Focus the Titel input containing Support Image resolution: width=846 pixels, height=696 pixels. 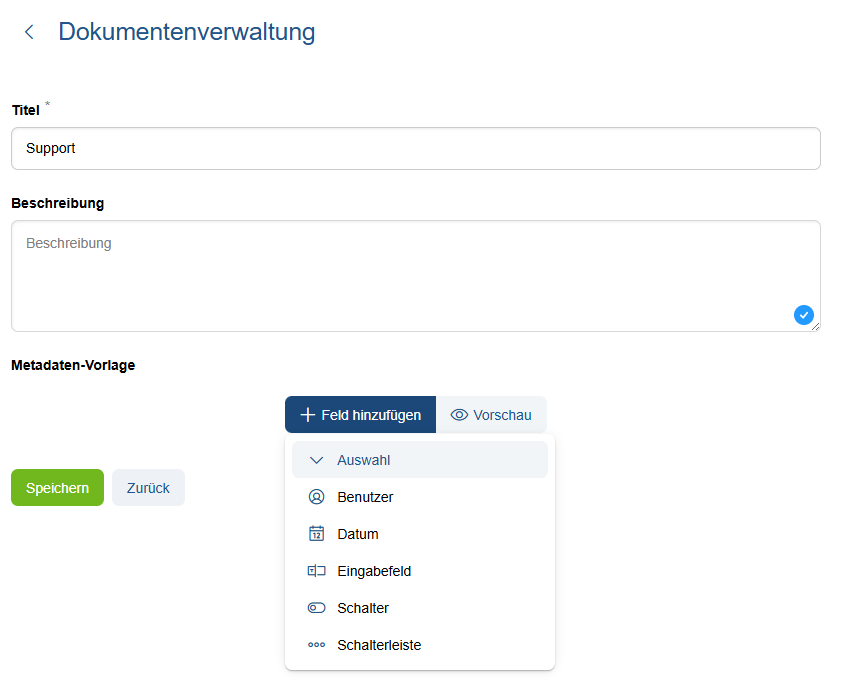pos(415,148)
